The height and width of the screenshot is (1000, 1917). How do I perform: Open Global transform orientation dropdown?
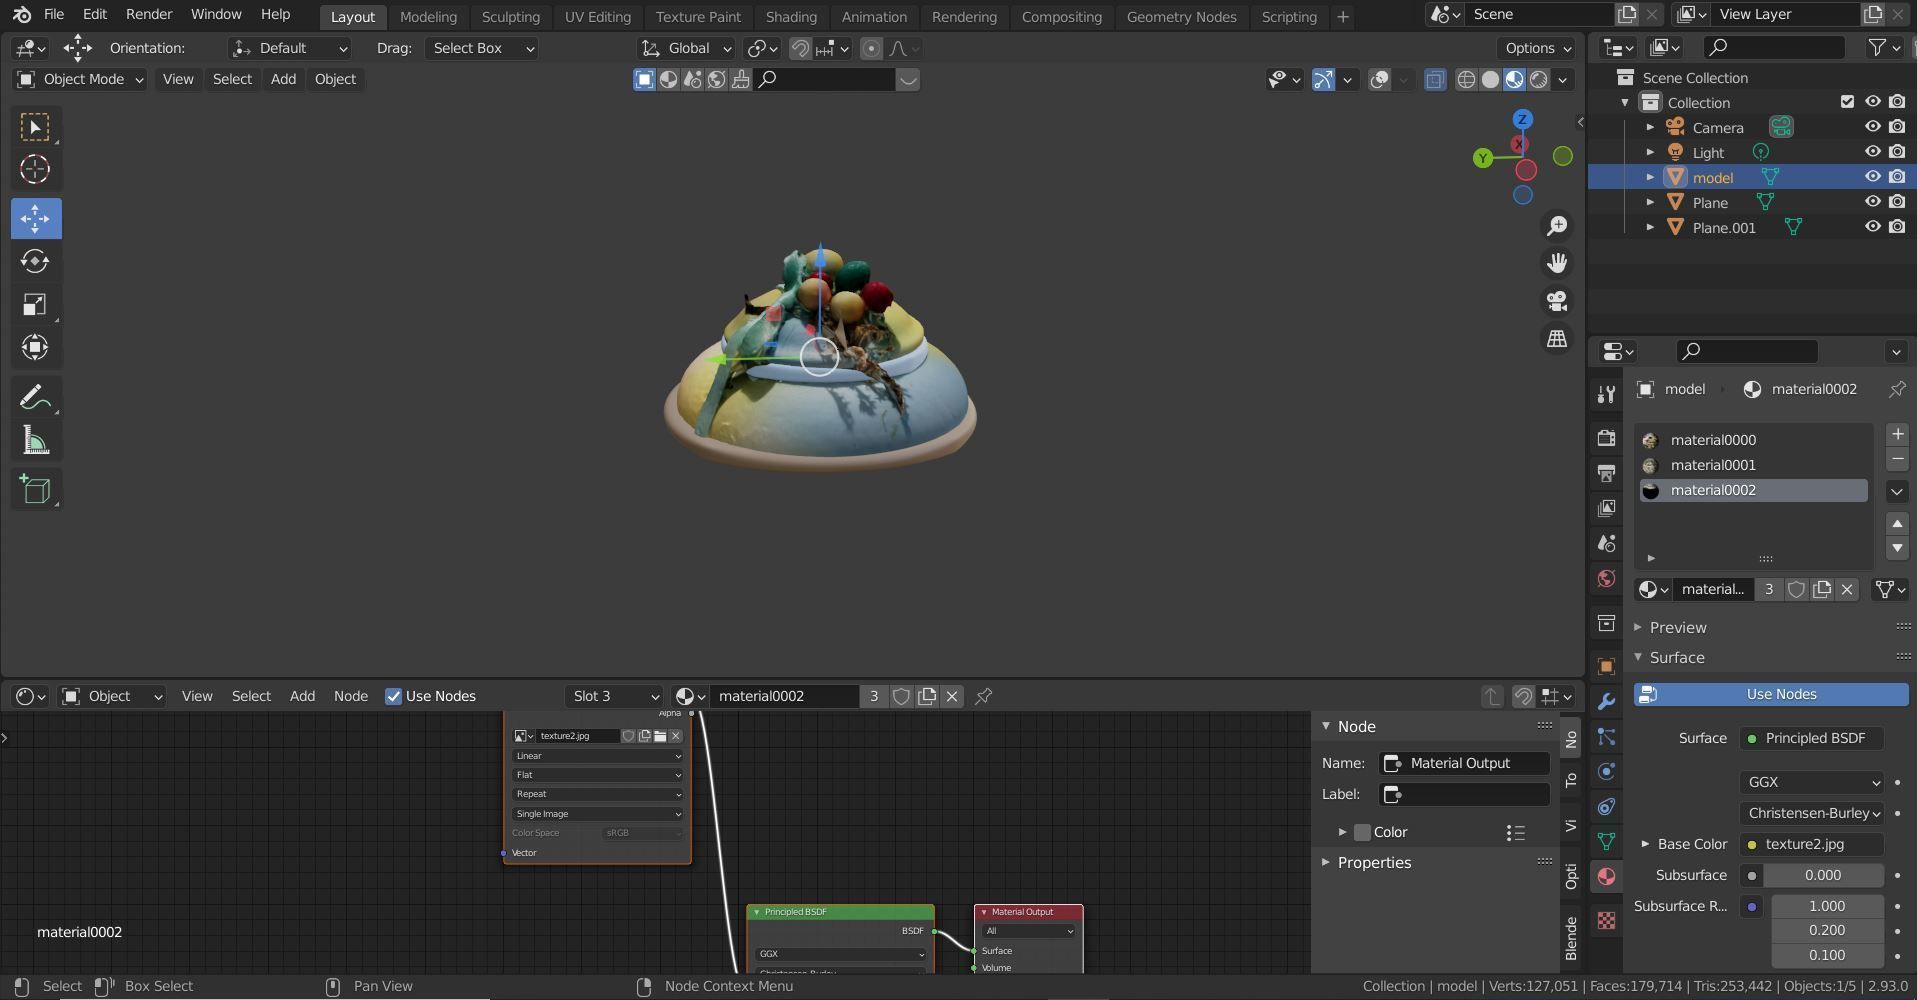click(687, 48)
